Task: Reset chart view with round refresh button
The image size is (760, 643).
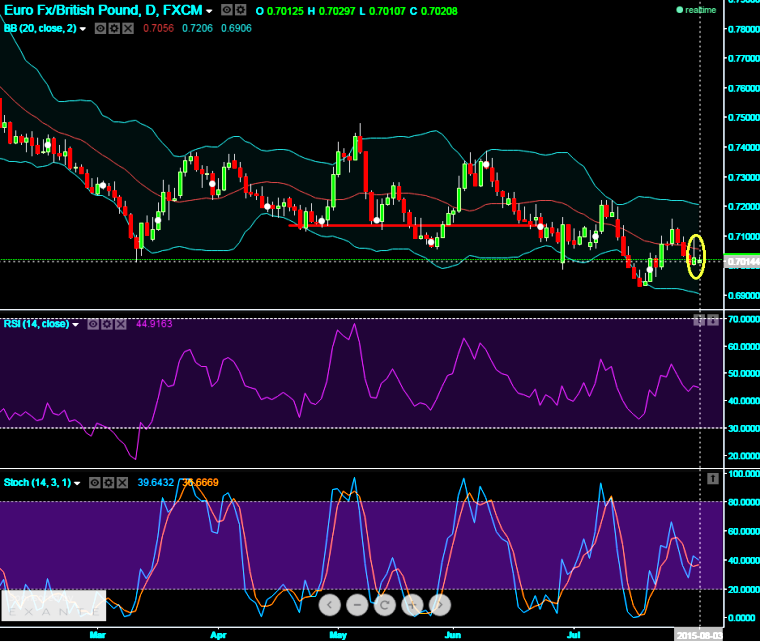Action: tap(385, 605)
